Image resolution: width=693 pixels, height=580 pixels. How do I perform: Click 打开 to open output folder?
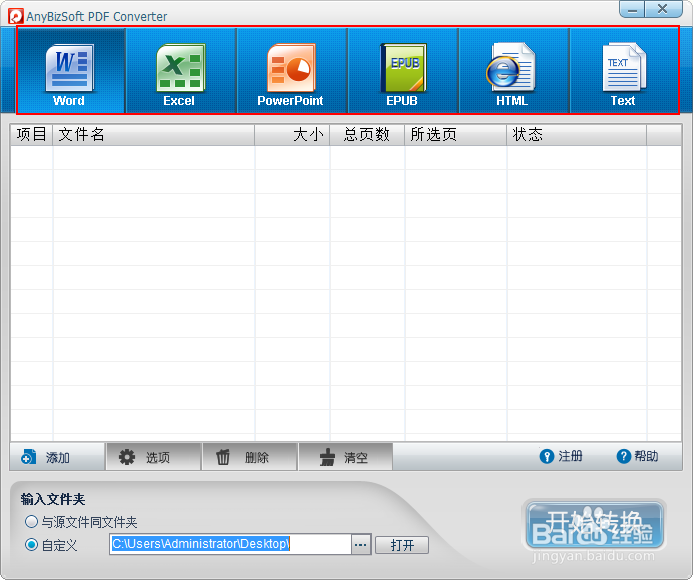point(402,545)
